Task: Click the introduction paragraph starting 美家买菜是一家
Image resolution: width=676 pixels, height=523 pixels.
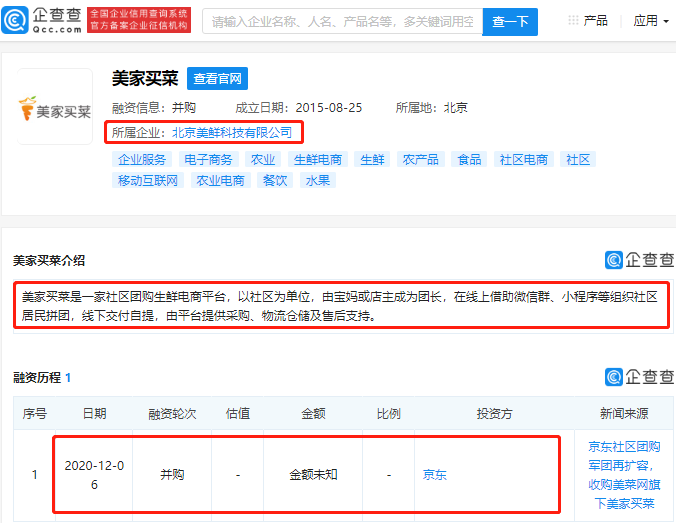Action: tap(340, 306)
